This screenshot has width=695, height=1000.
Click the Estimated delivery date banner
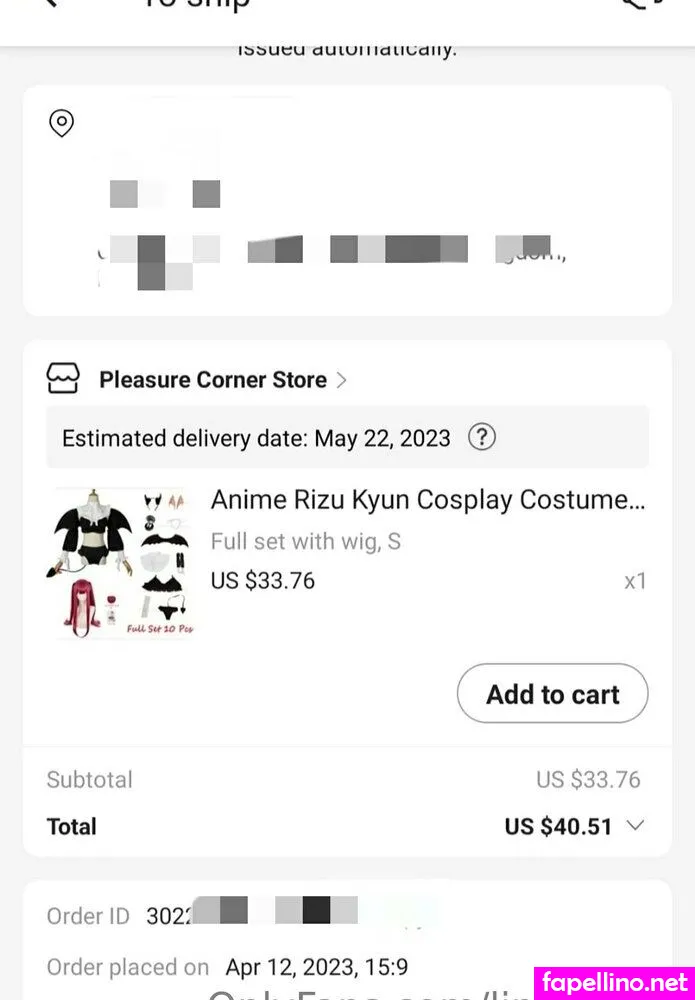(x=256, y=438)
